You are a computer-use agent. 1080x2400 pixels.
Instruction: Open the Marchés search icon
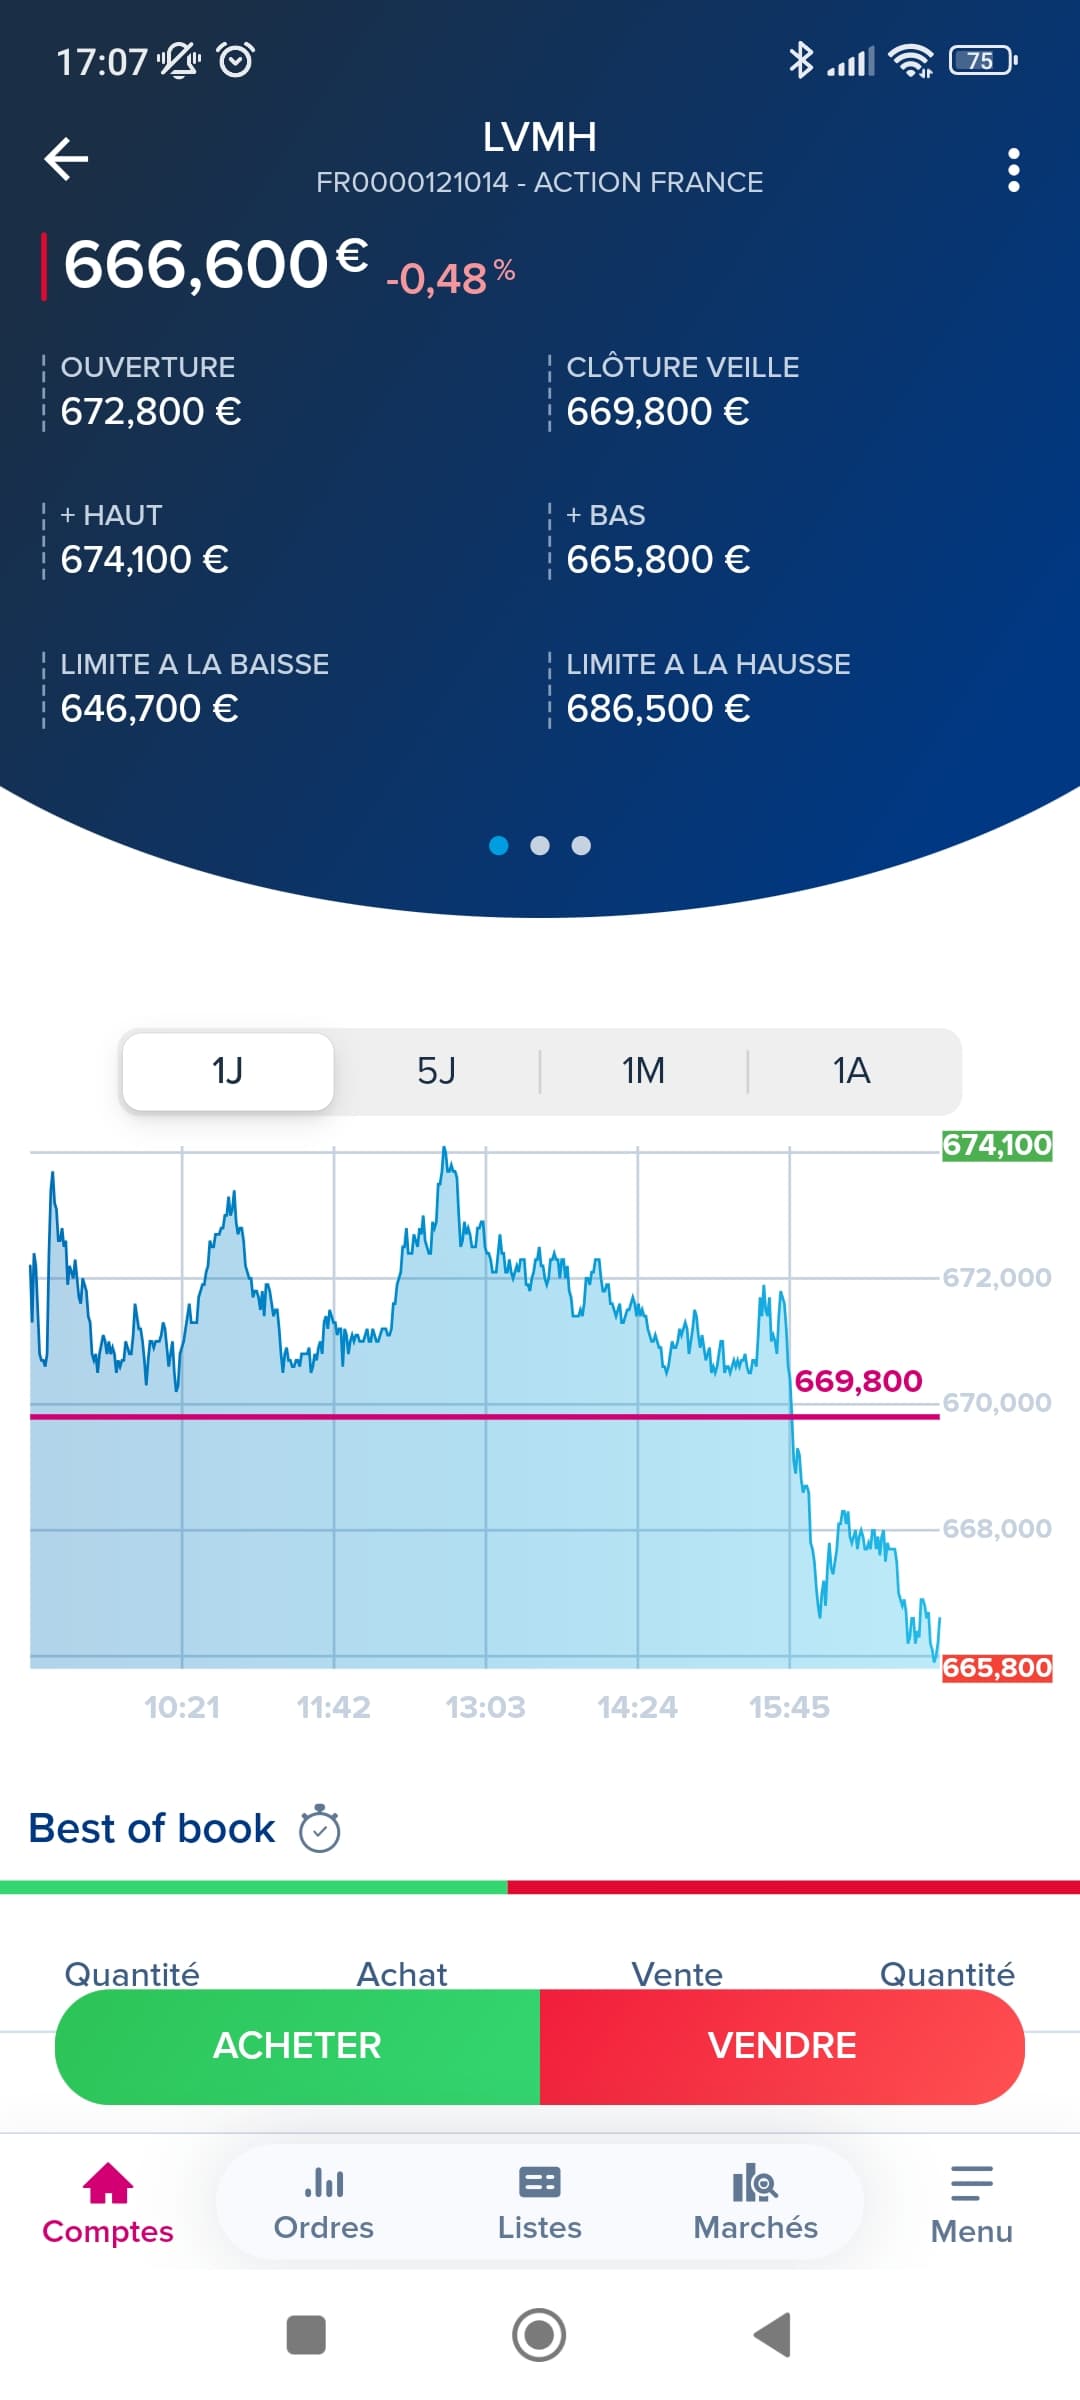click(755, 2183)
